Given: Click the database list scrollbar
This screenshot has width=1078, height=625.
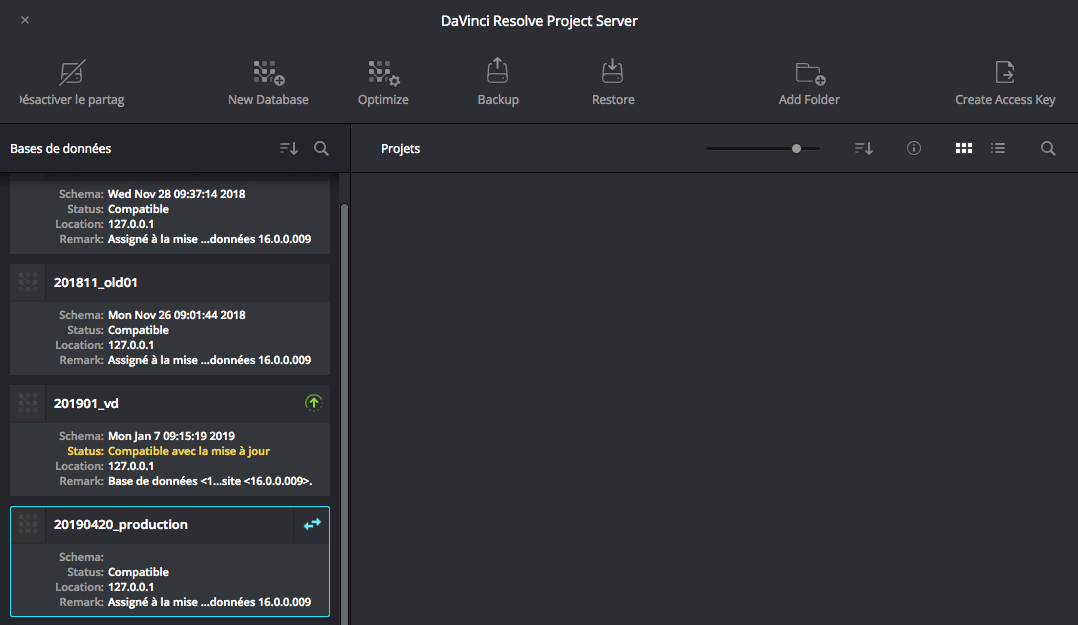Looking at the screenshot, I should [x=344, y=400].
